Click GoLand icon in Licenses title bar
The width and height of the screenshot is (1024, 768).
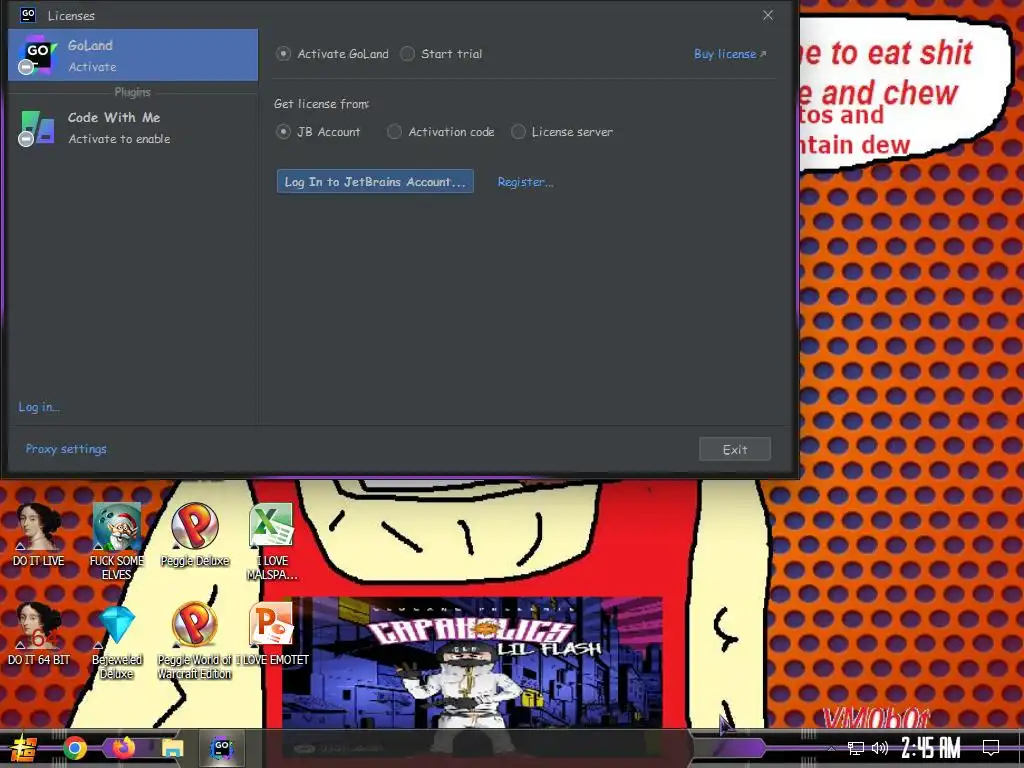(28, 15)
